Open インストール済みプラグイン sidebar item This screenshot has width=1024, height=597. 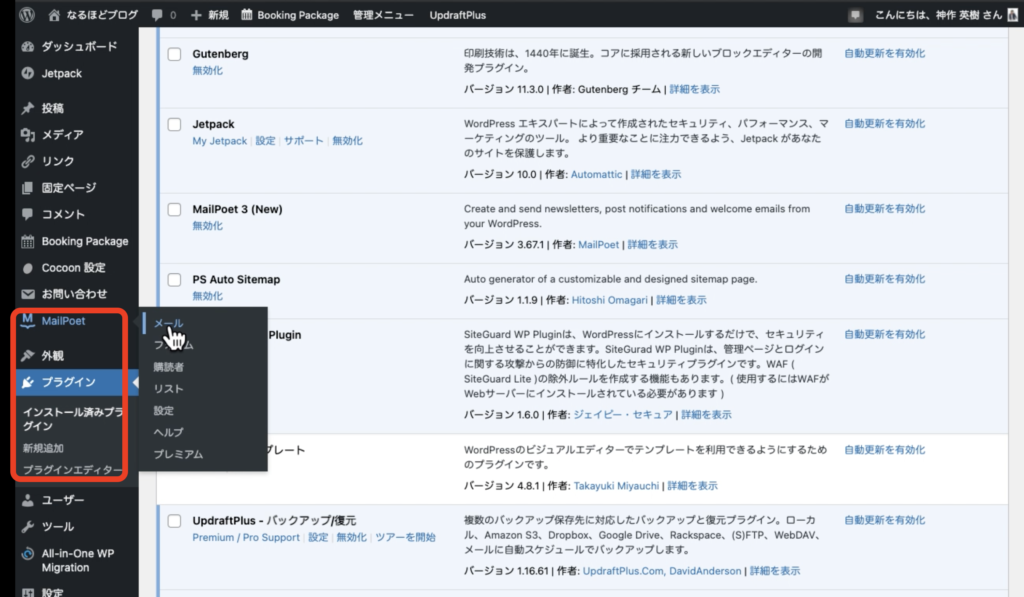pos(72,419)
